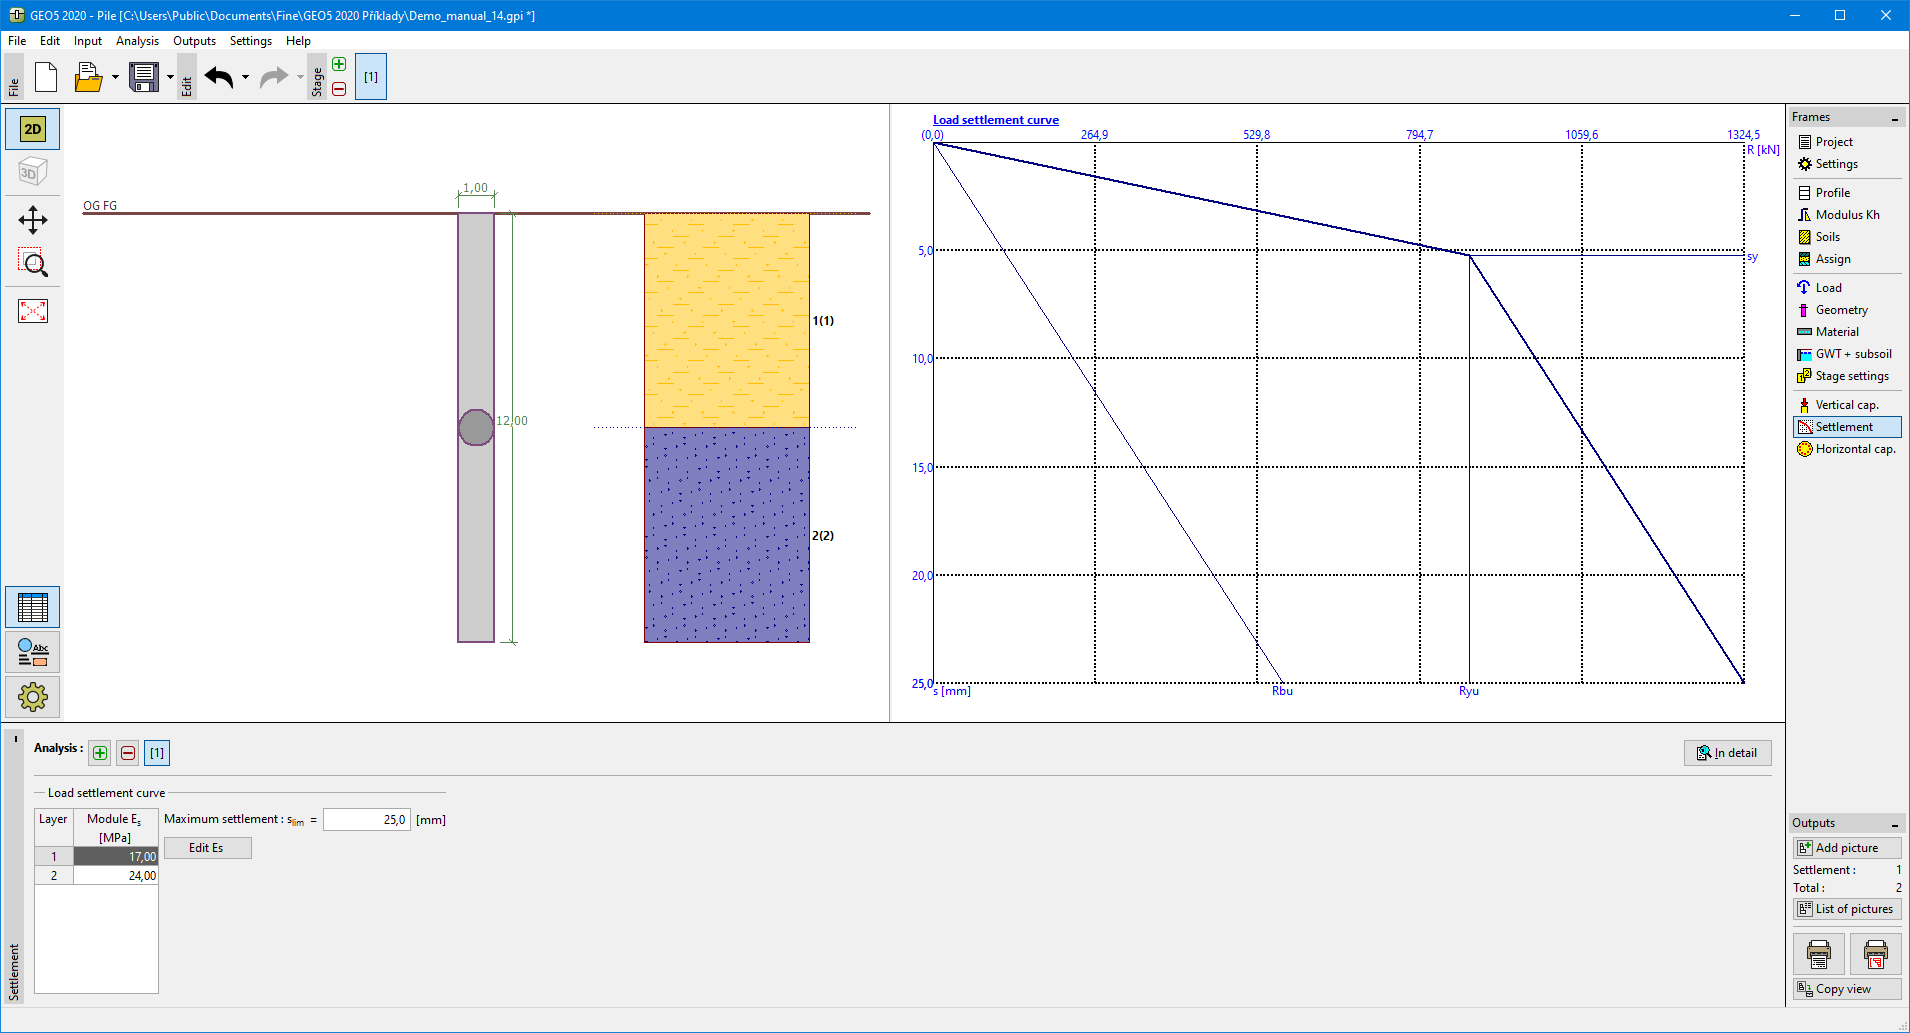Open the dropdown next to open file
This screenshot has height=1033, width=1910.
(x=115, y=77)
